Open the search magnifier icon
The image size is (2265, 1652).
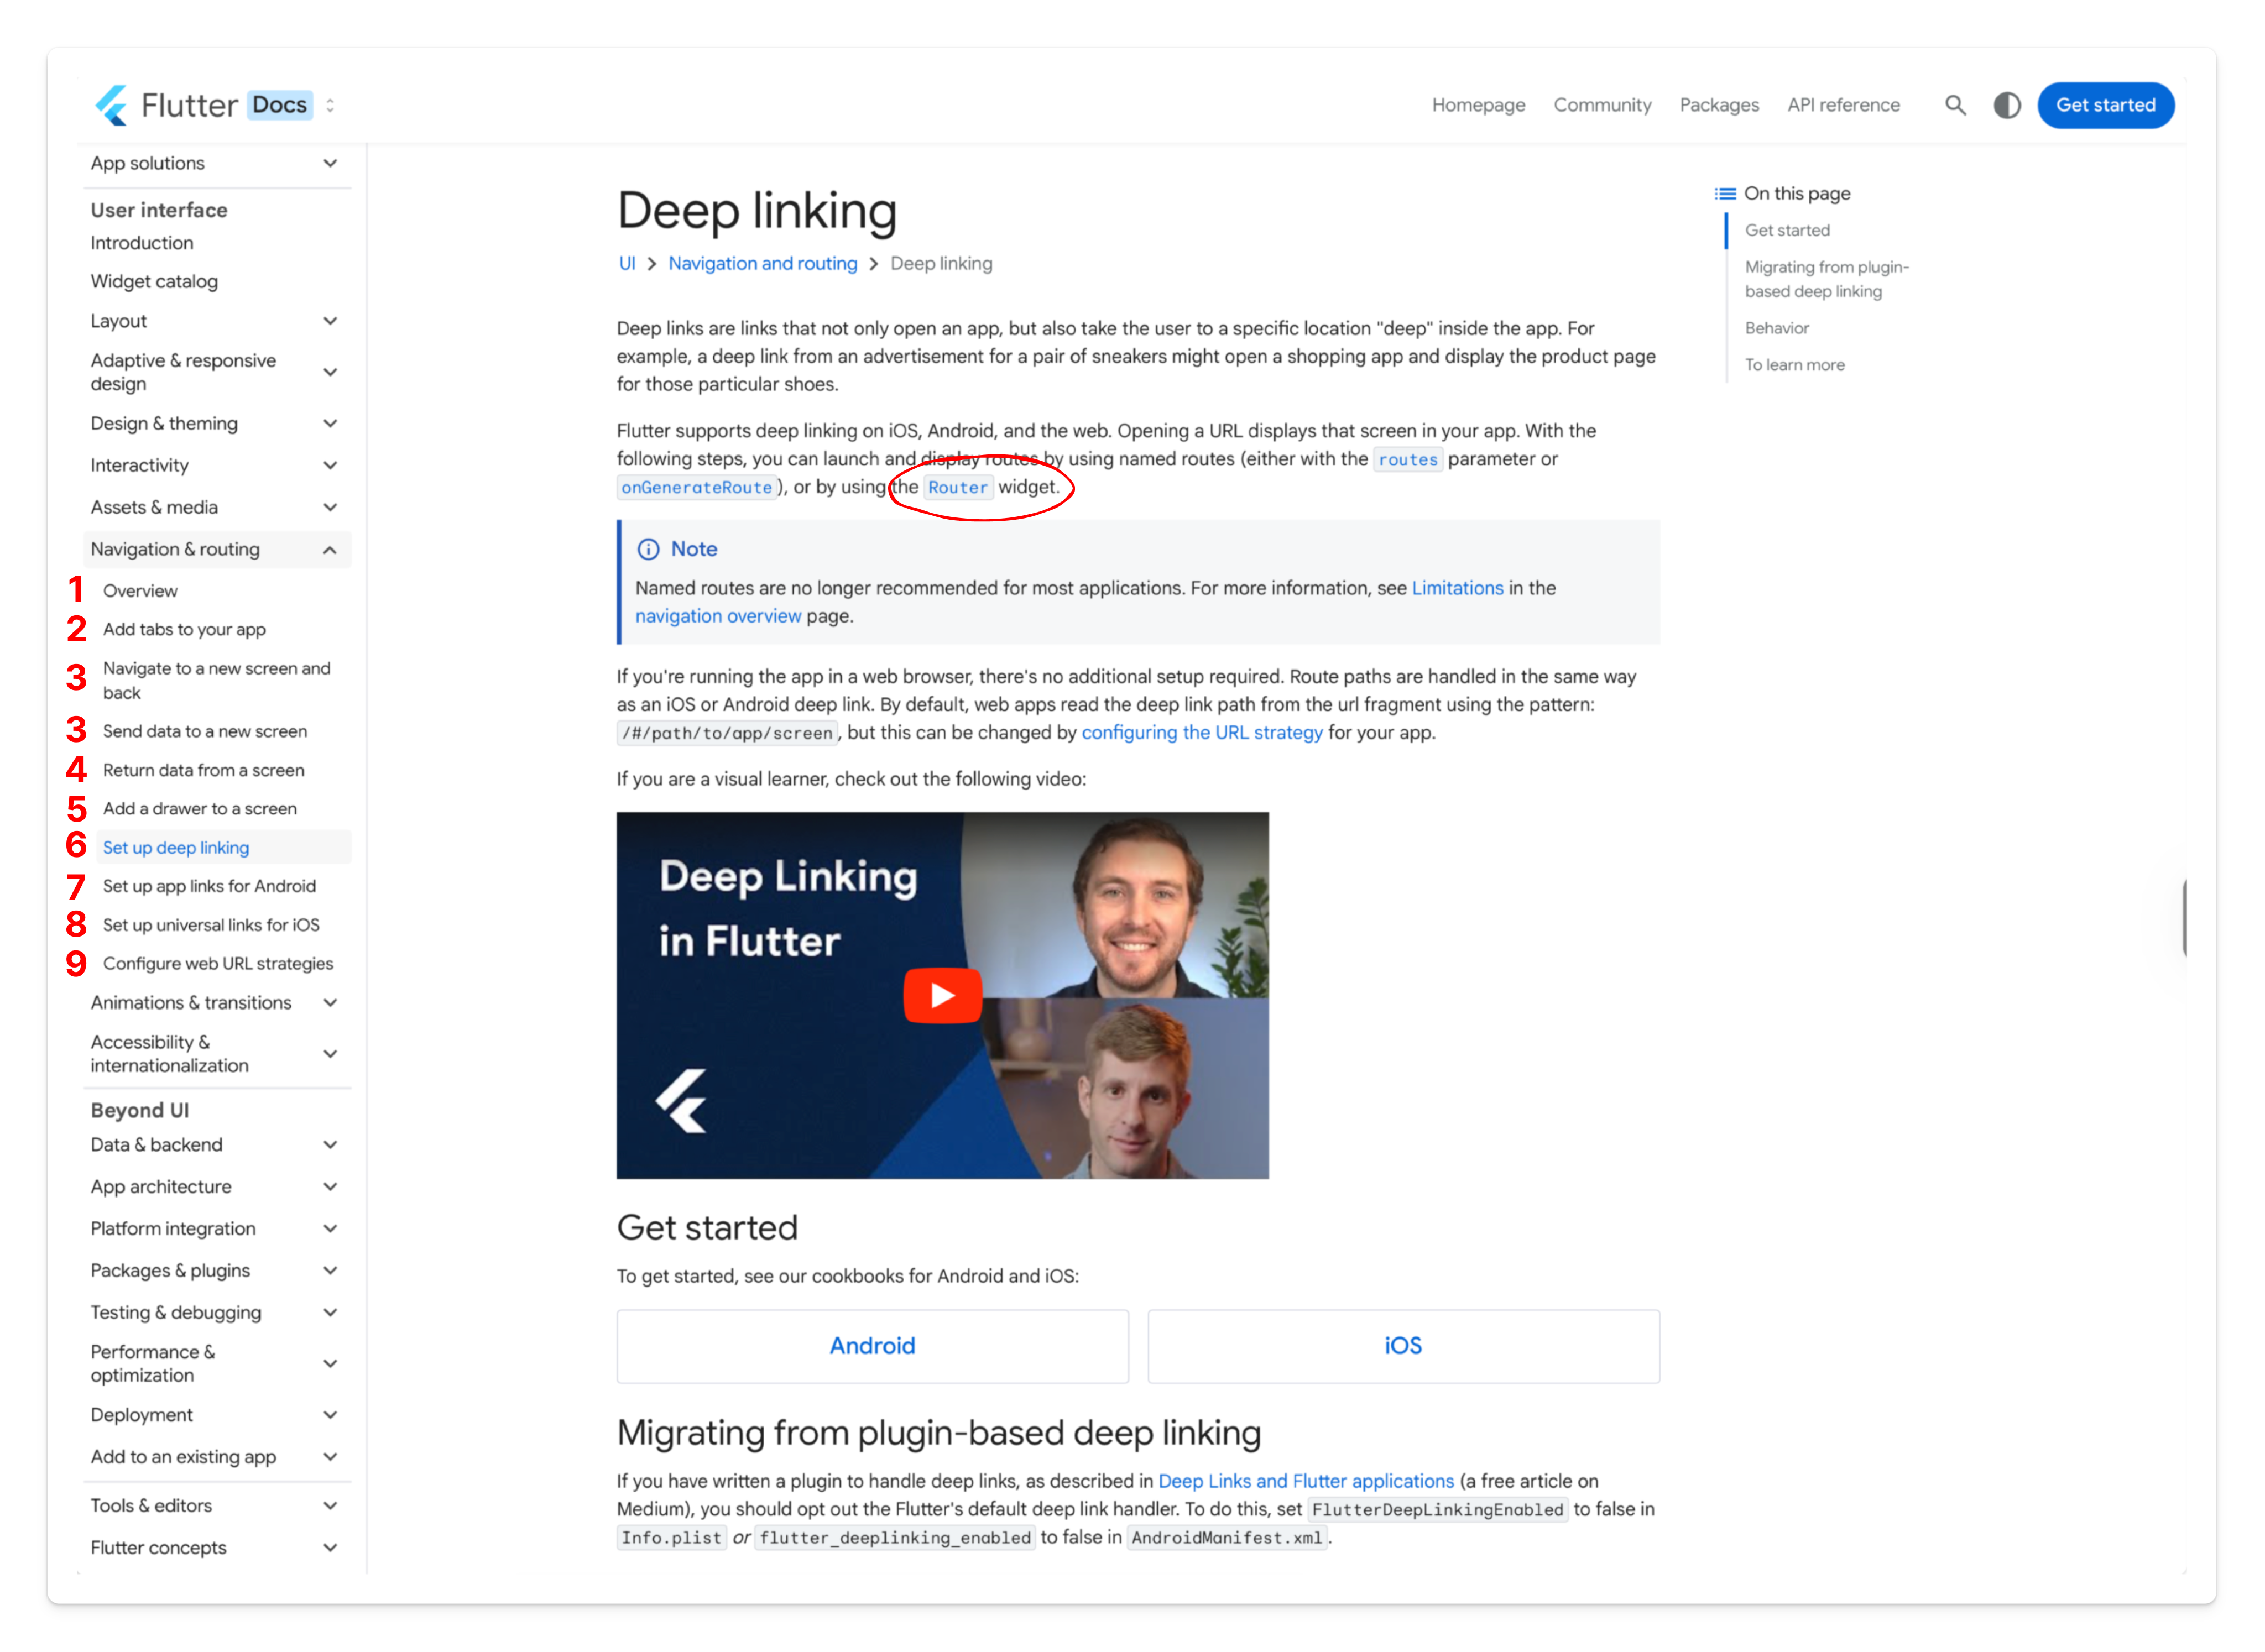pos(1955,105)
